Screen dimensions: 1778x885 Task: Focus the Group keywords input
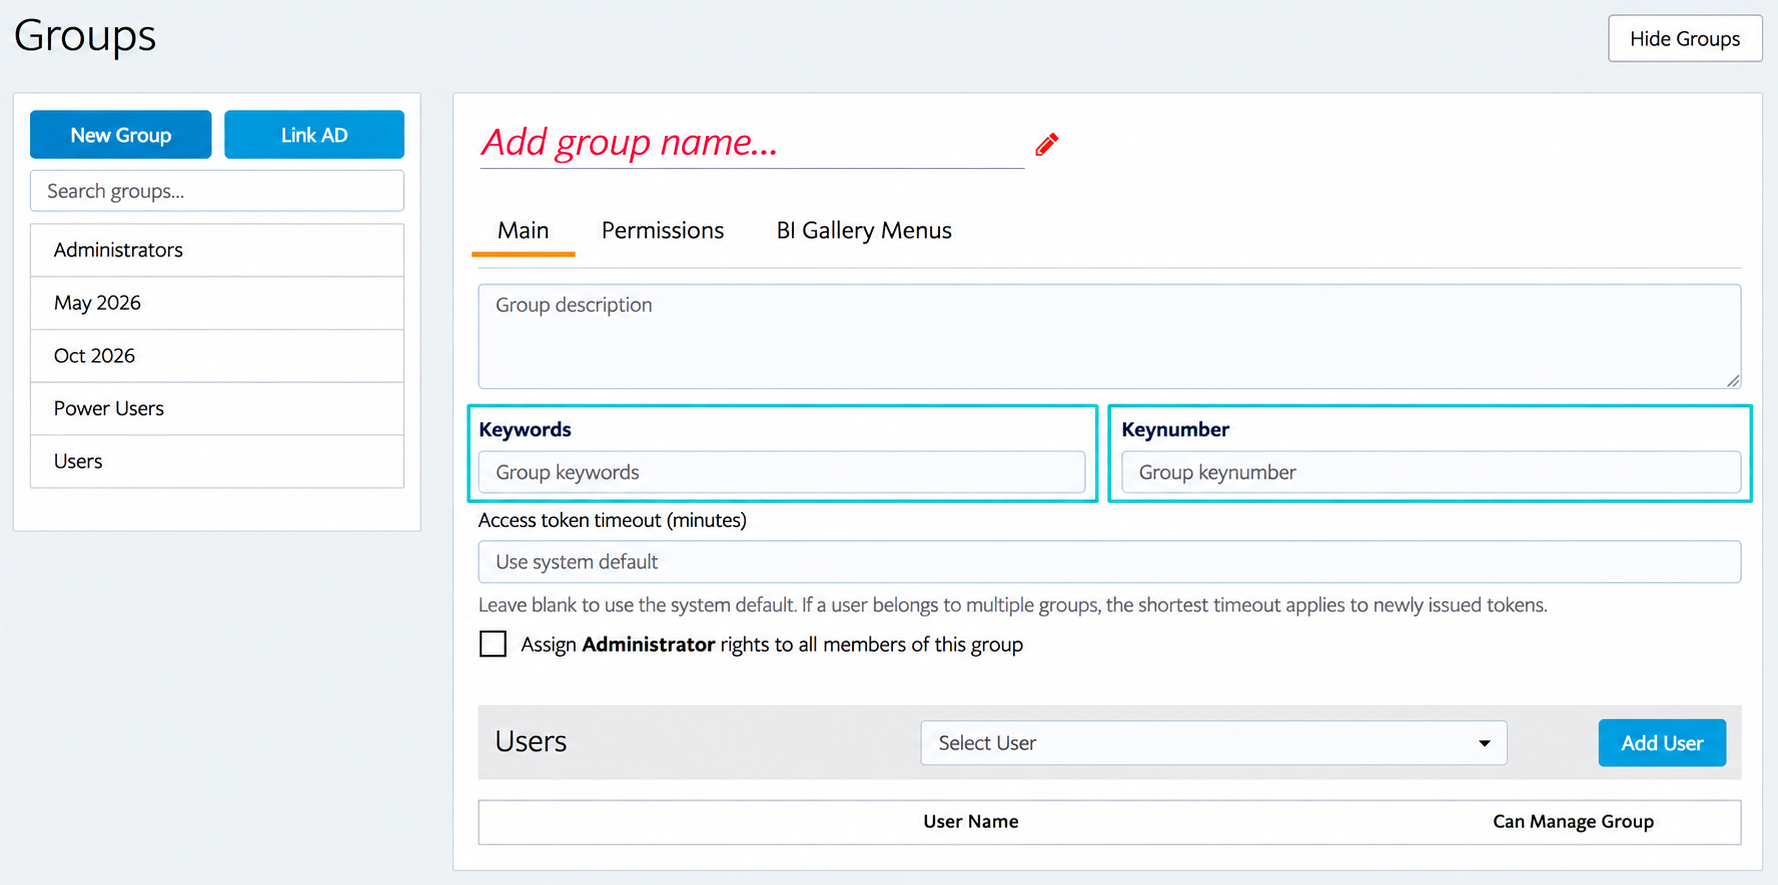tap(781, 472)
